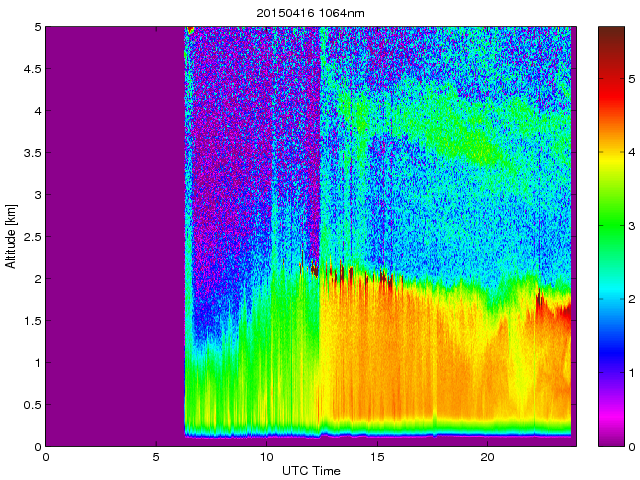Click the y-axis tick label '1.5'

pyautogui.click(x=33, y=321)
